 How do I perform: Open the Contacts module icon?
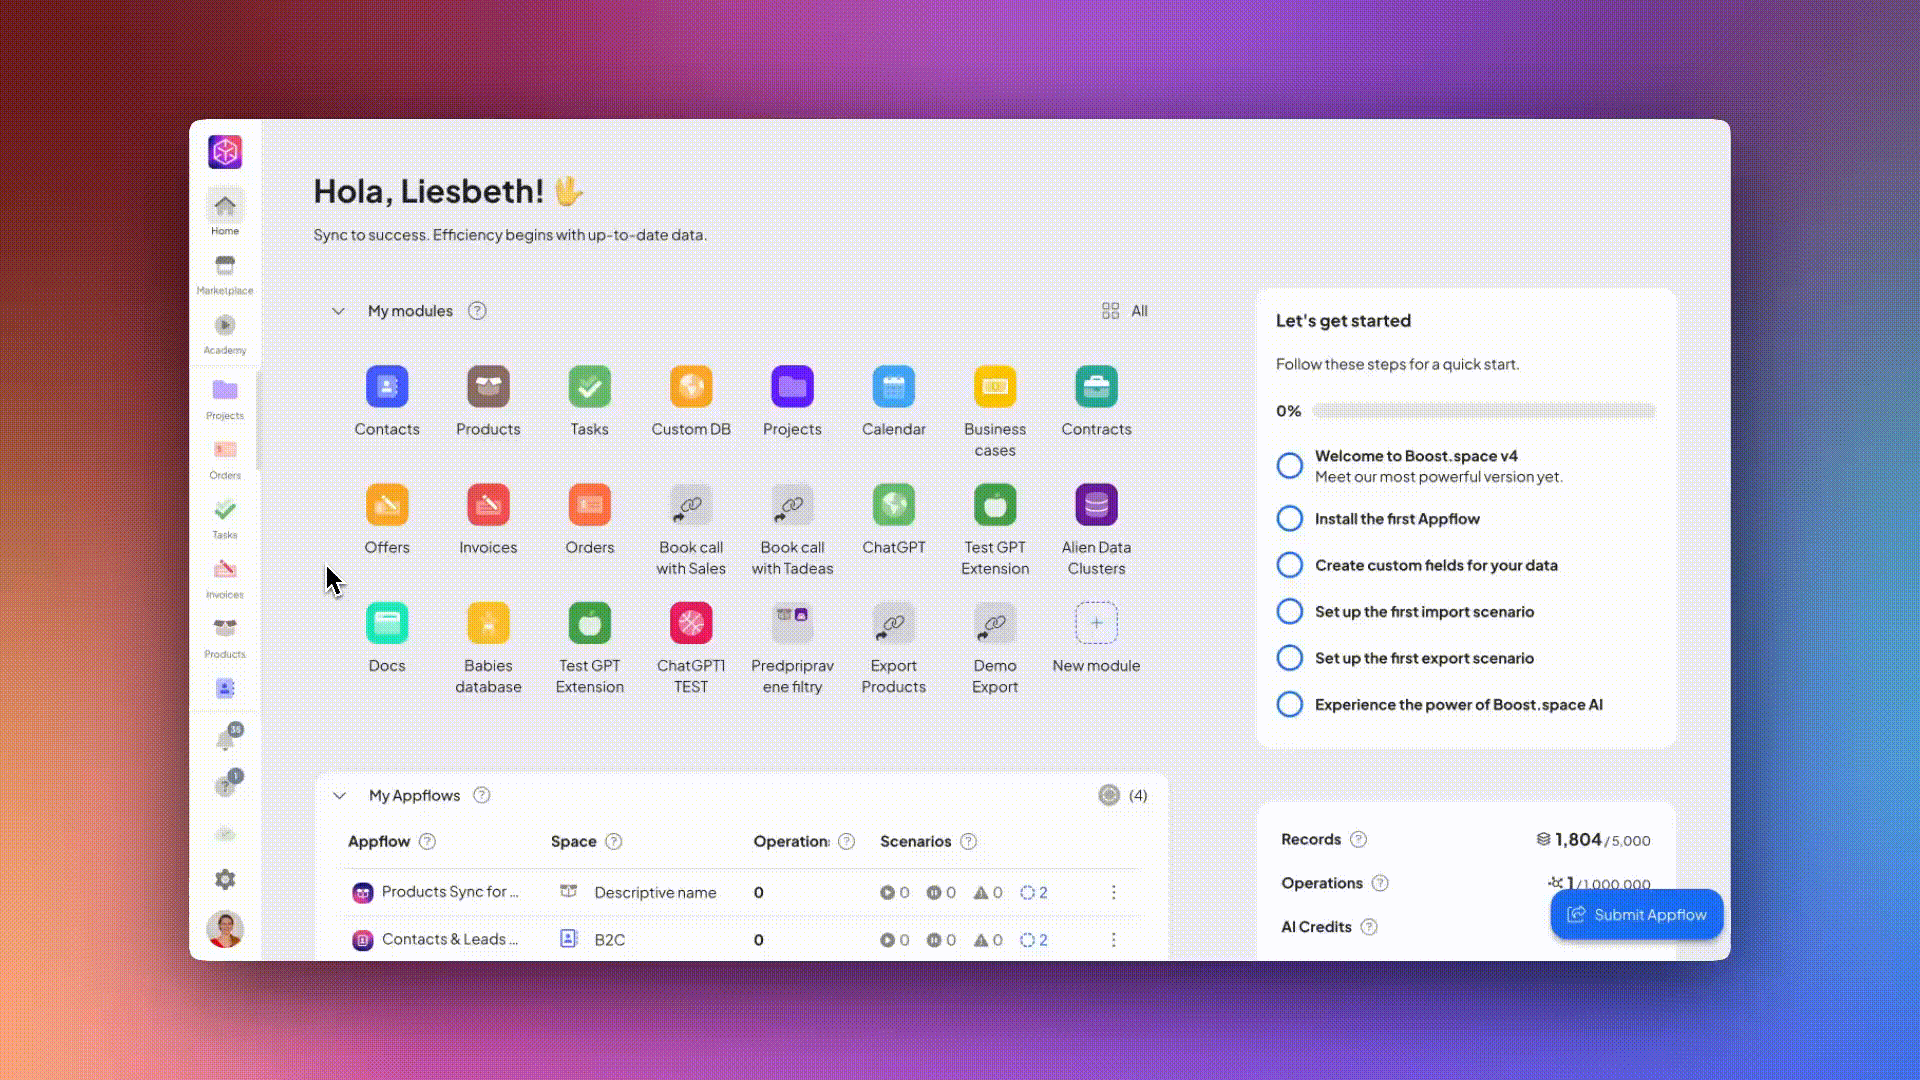pyautogui.click(x=387, y=387)
